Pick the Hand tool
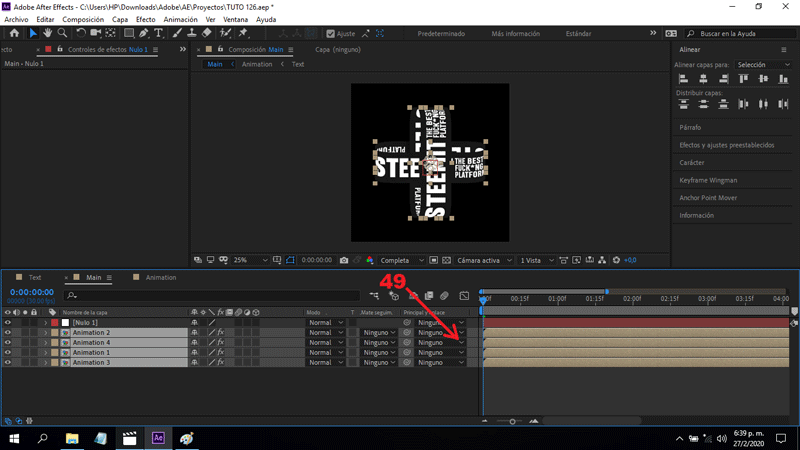 tap(47, 33)
